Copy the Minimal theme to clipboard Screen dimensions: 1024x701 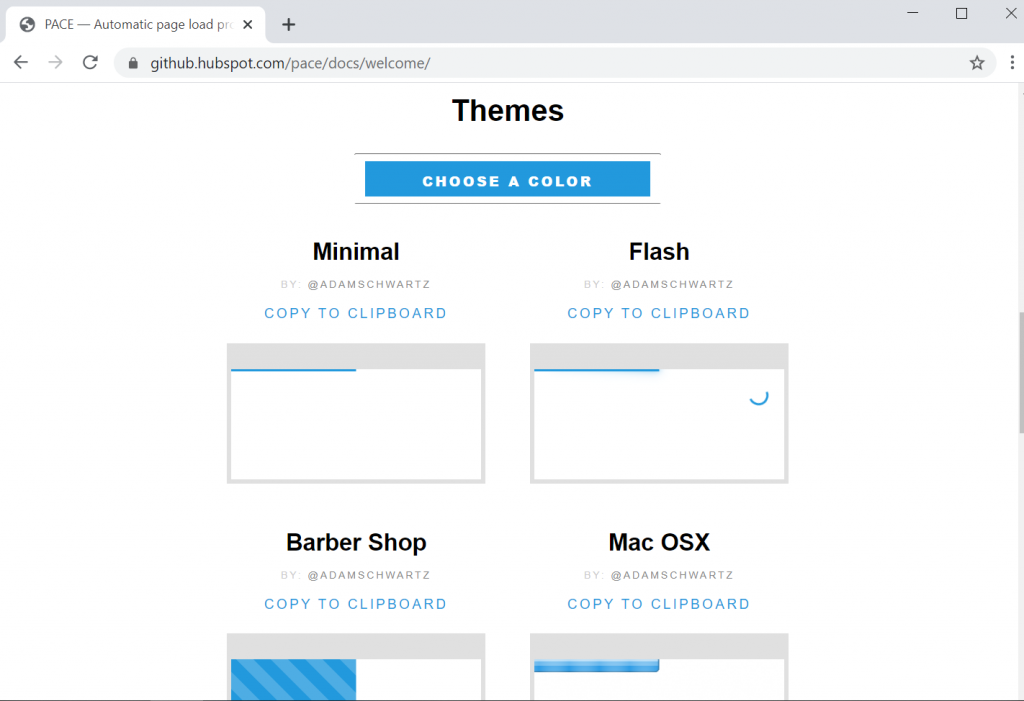(x=355, y=313)
